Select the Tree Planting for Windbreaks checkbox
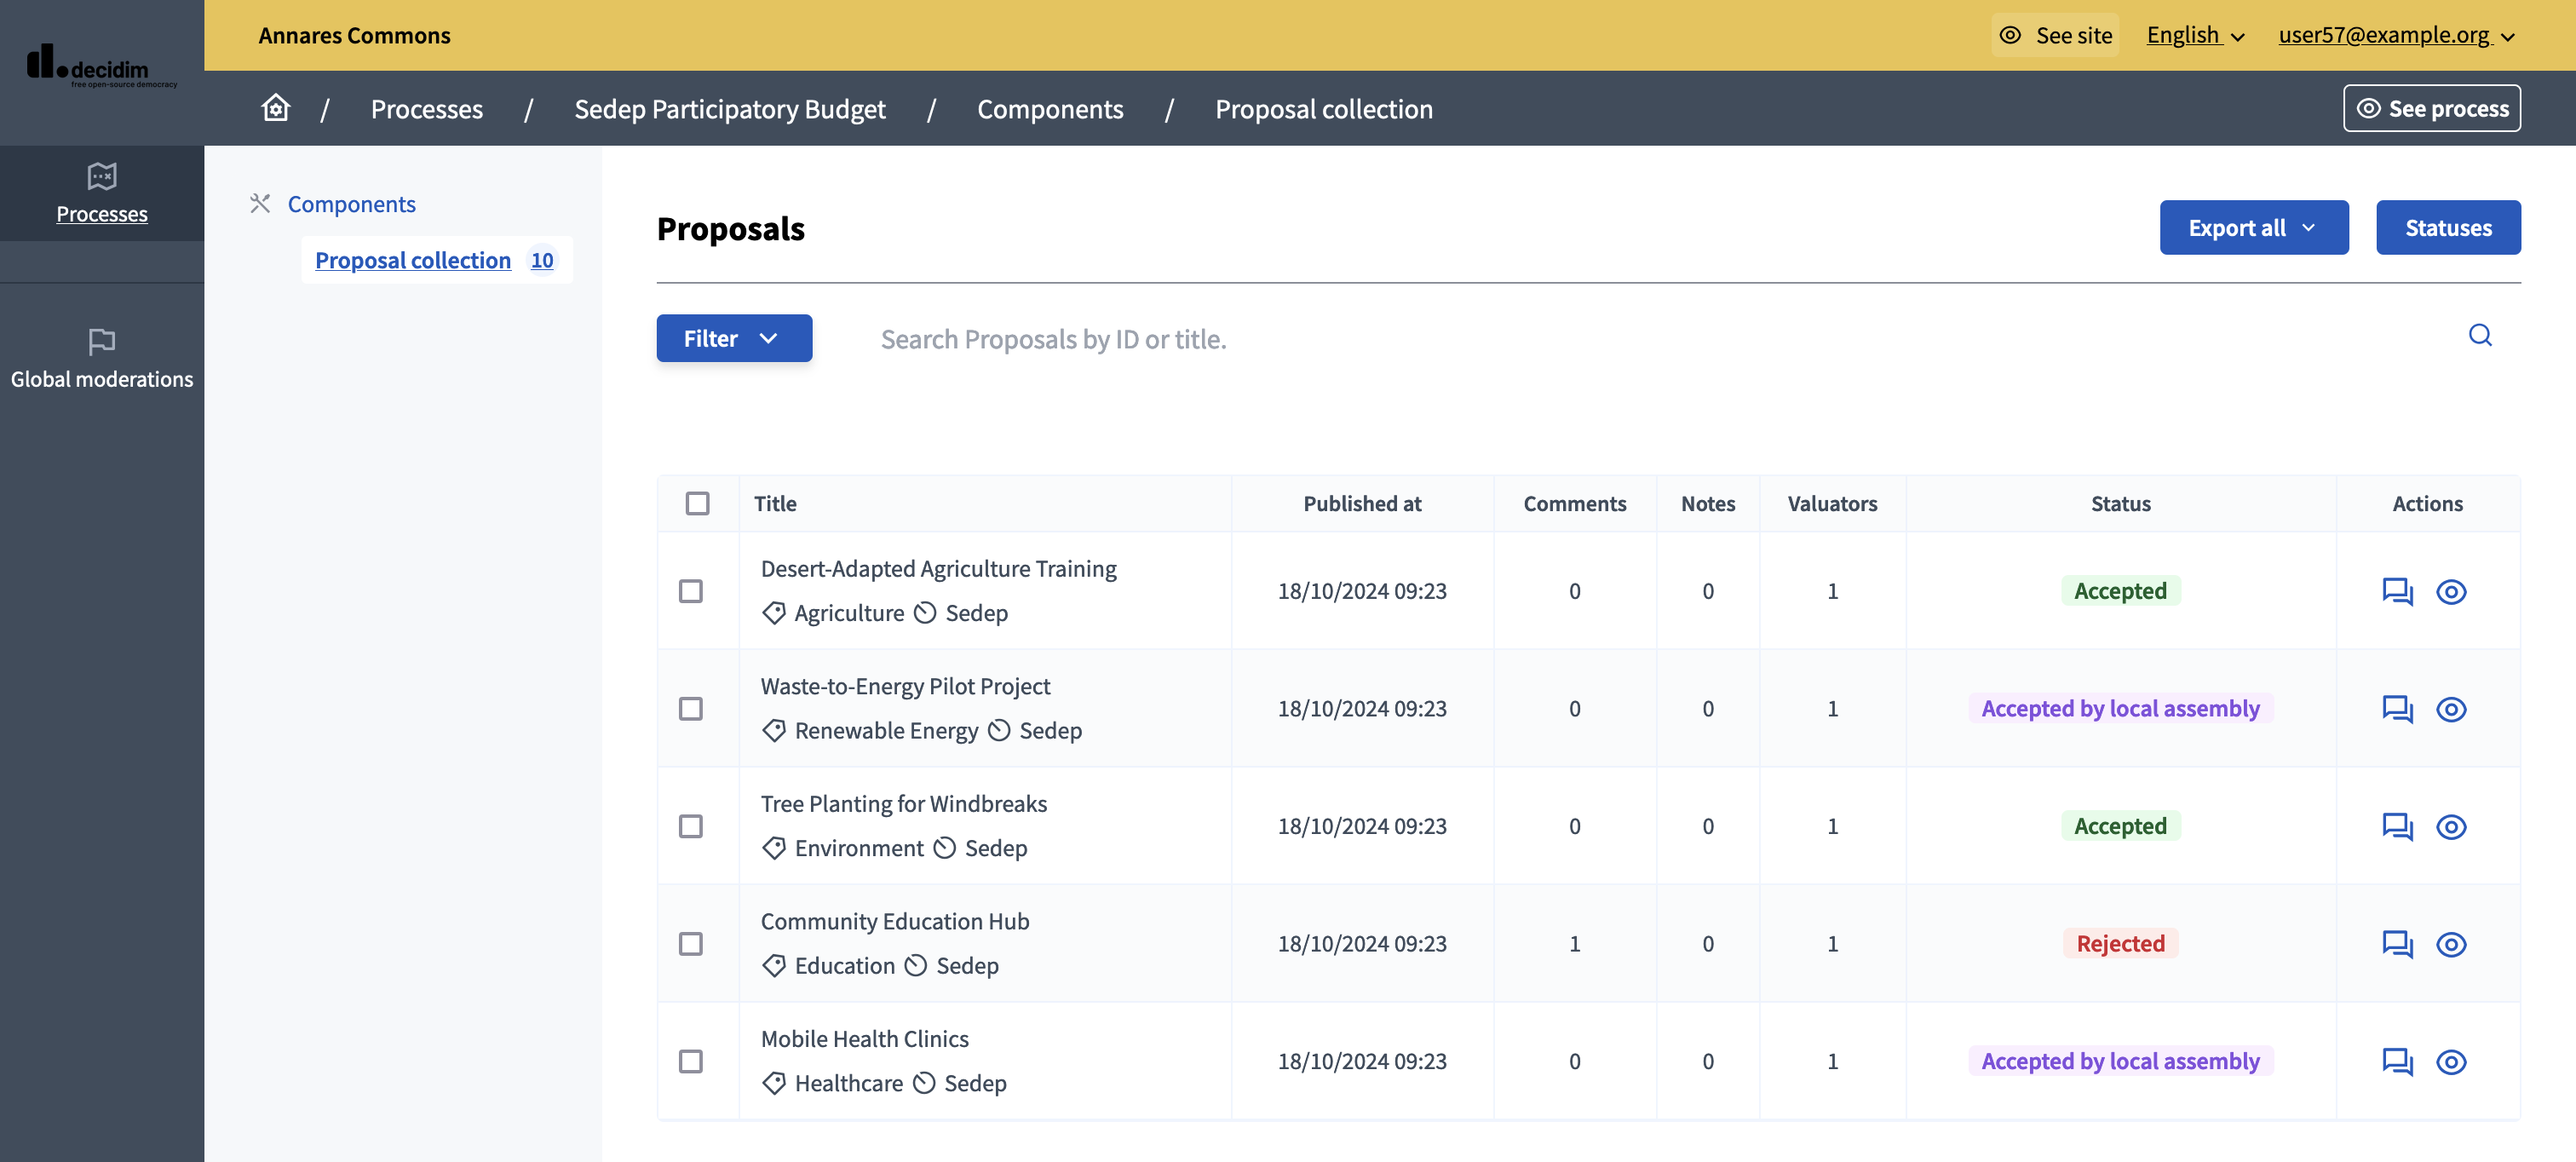Image resolution: width=2576 pixels, height=1162 pixels. click(x=690, y=826)
